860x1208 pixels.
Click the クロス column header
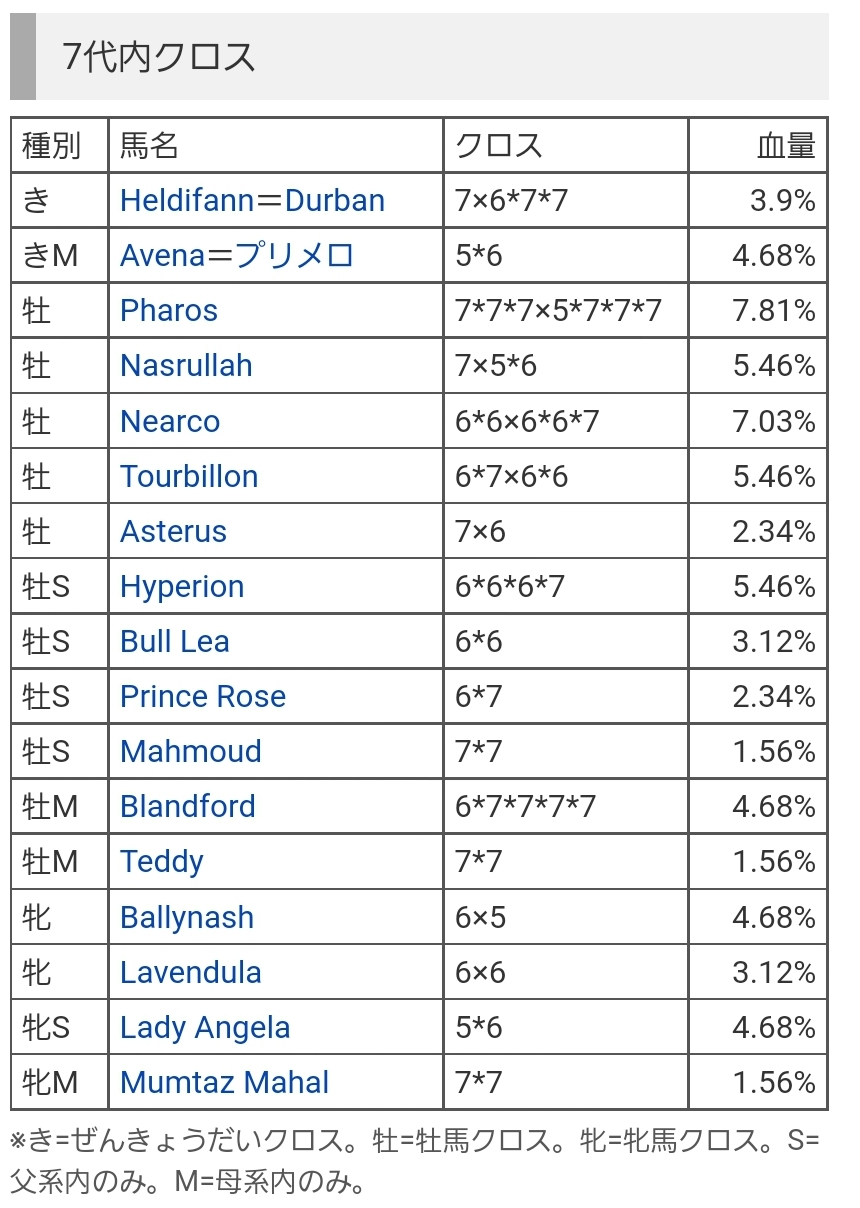[x=499, y=145]
